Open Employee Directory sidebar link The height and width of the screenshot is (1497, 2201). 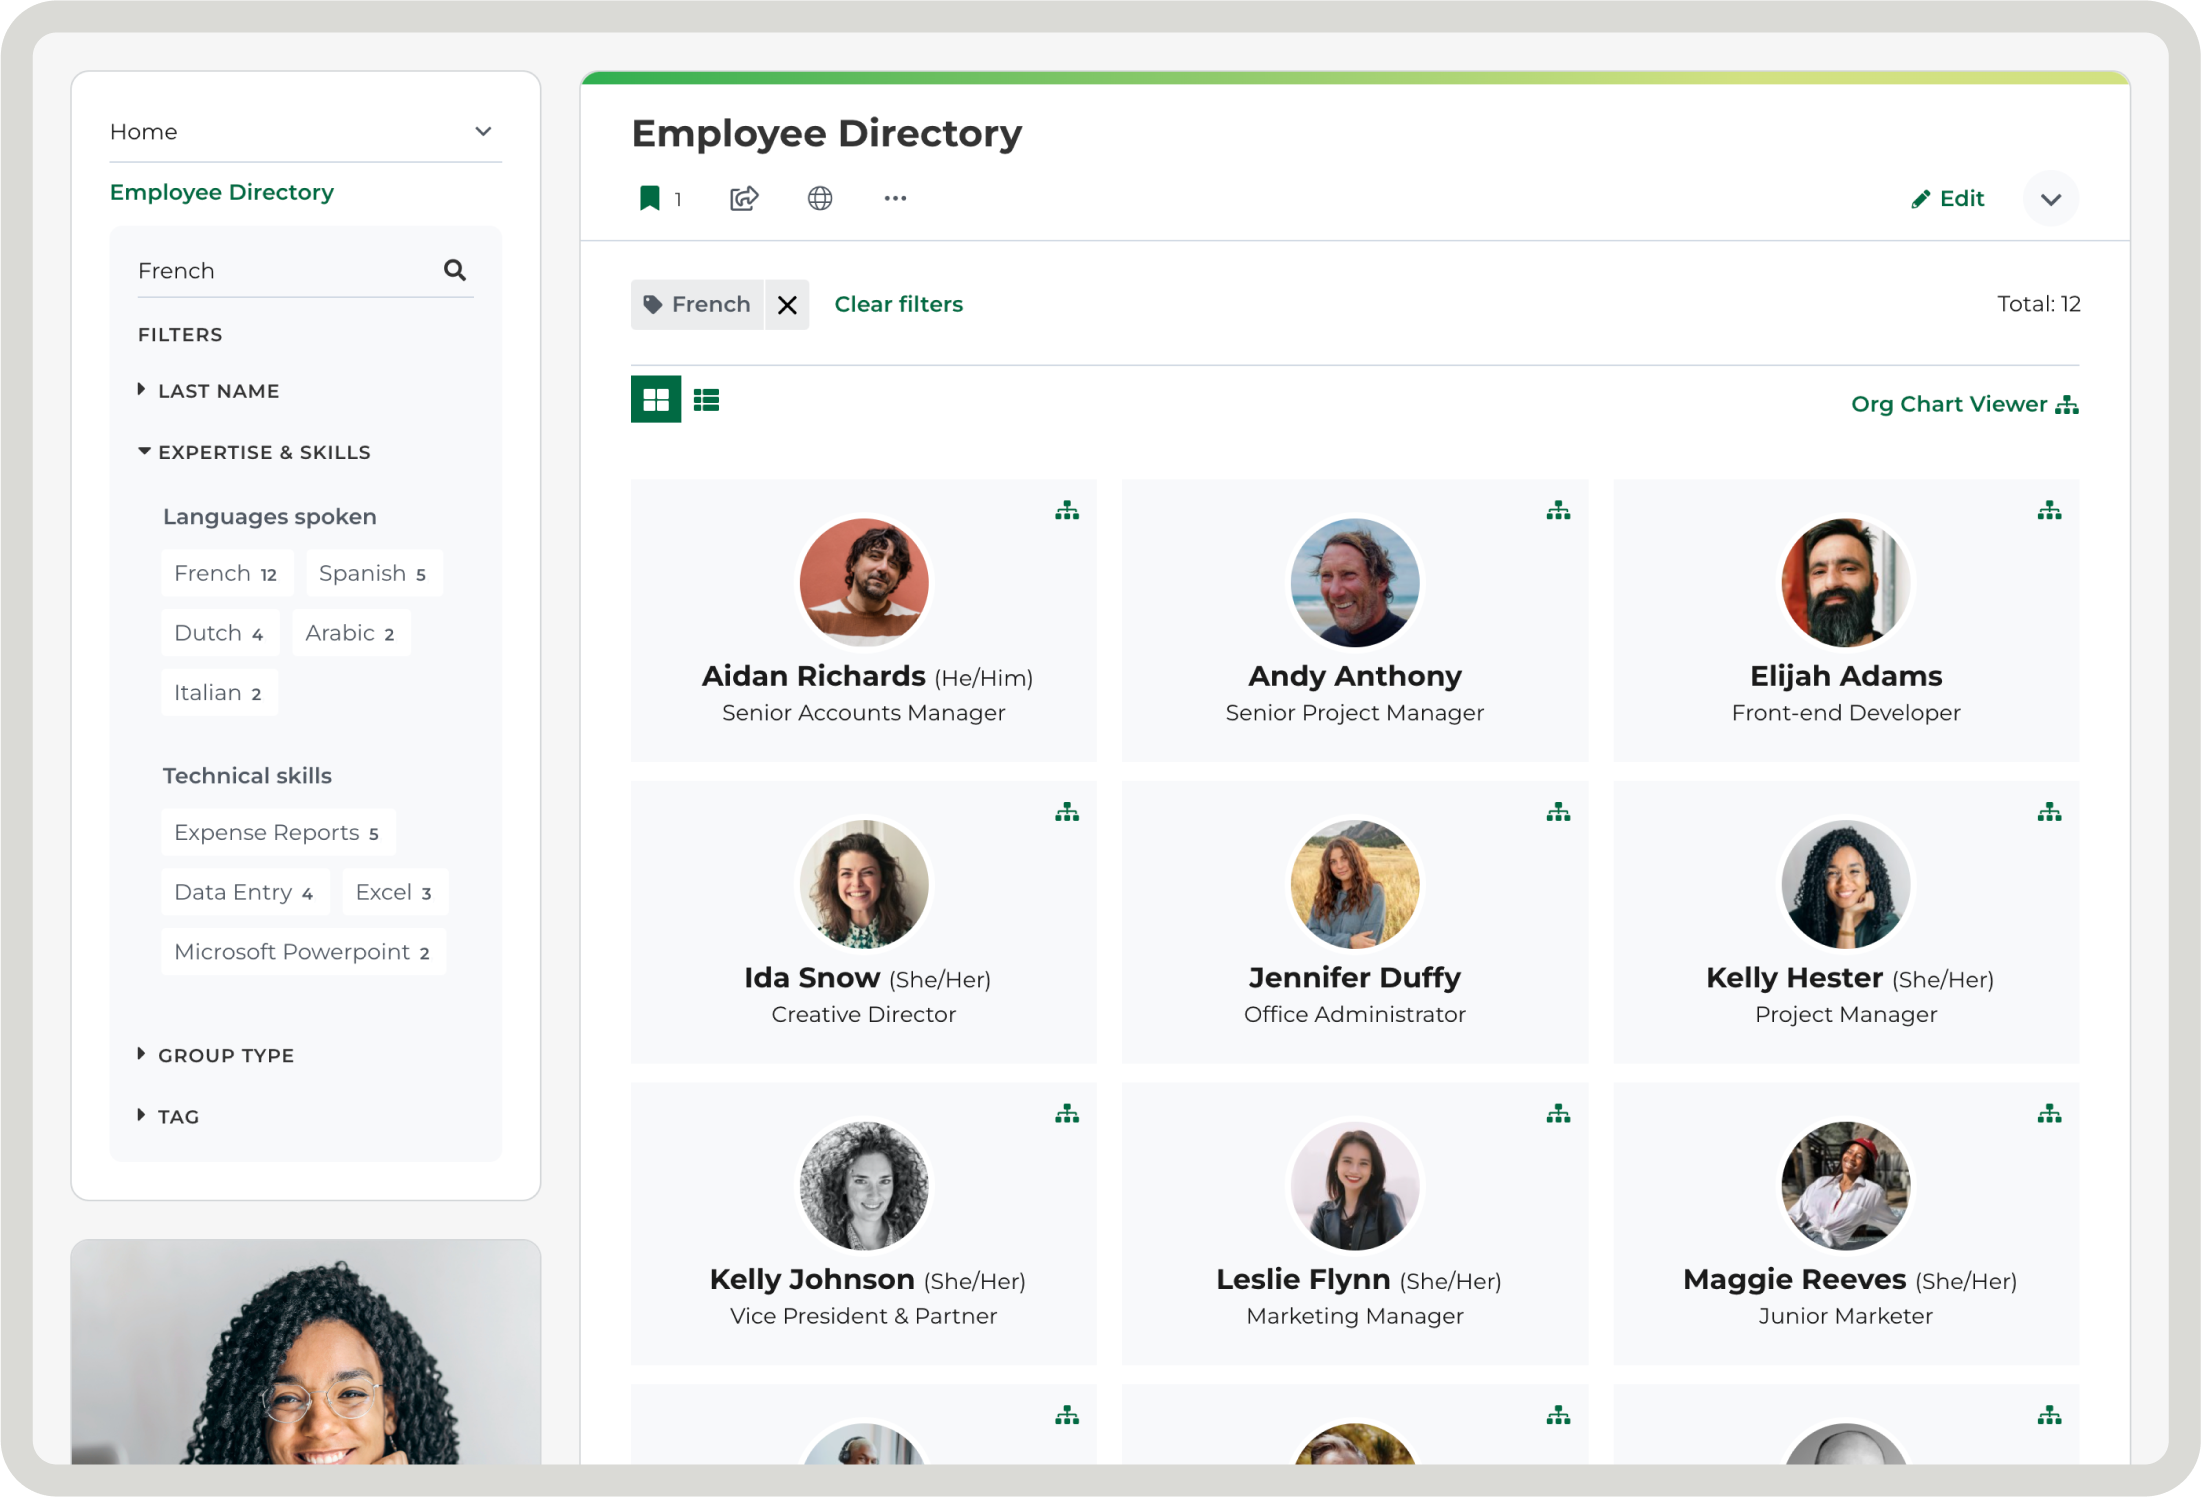point(222,192)
